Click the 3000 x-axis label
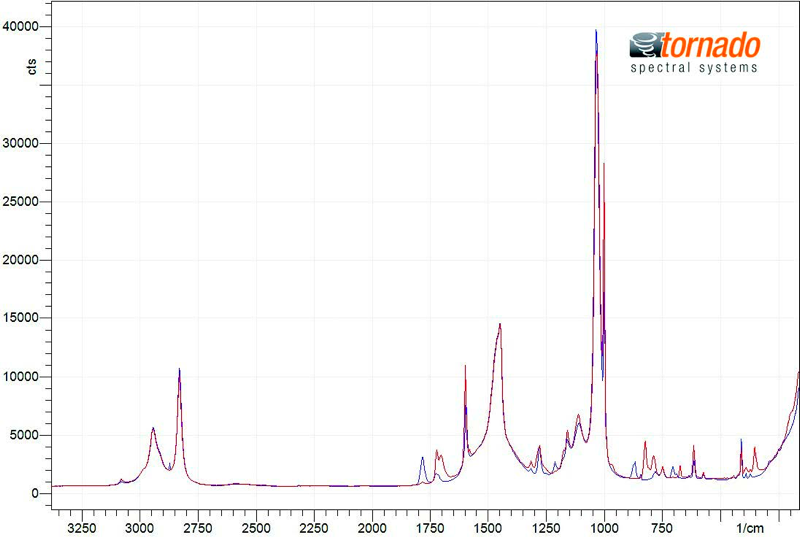Image resolution: width=800 pixels, height=538 pixels. (140, 528)
